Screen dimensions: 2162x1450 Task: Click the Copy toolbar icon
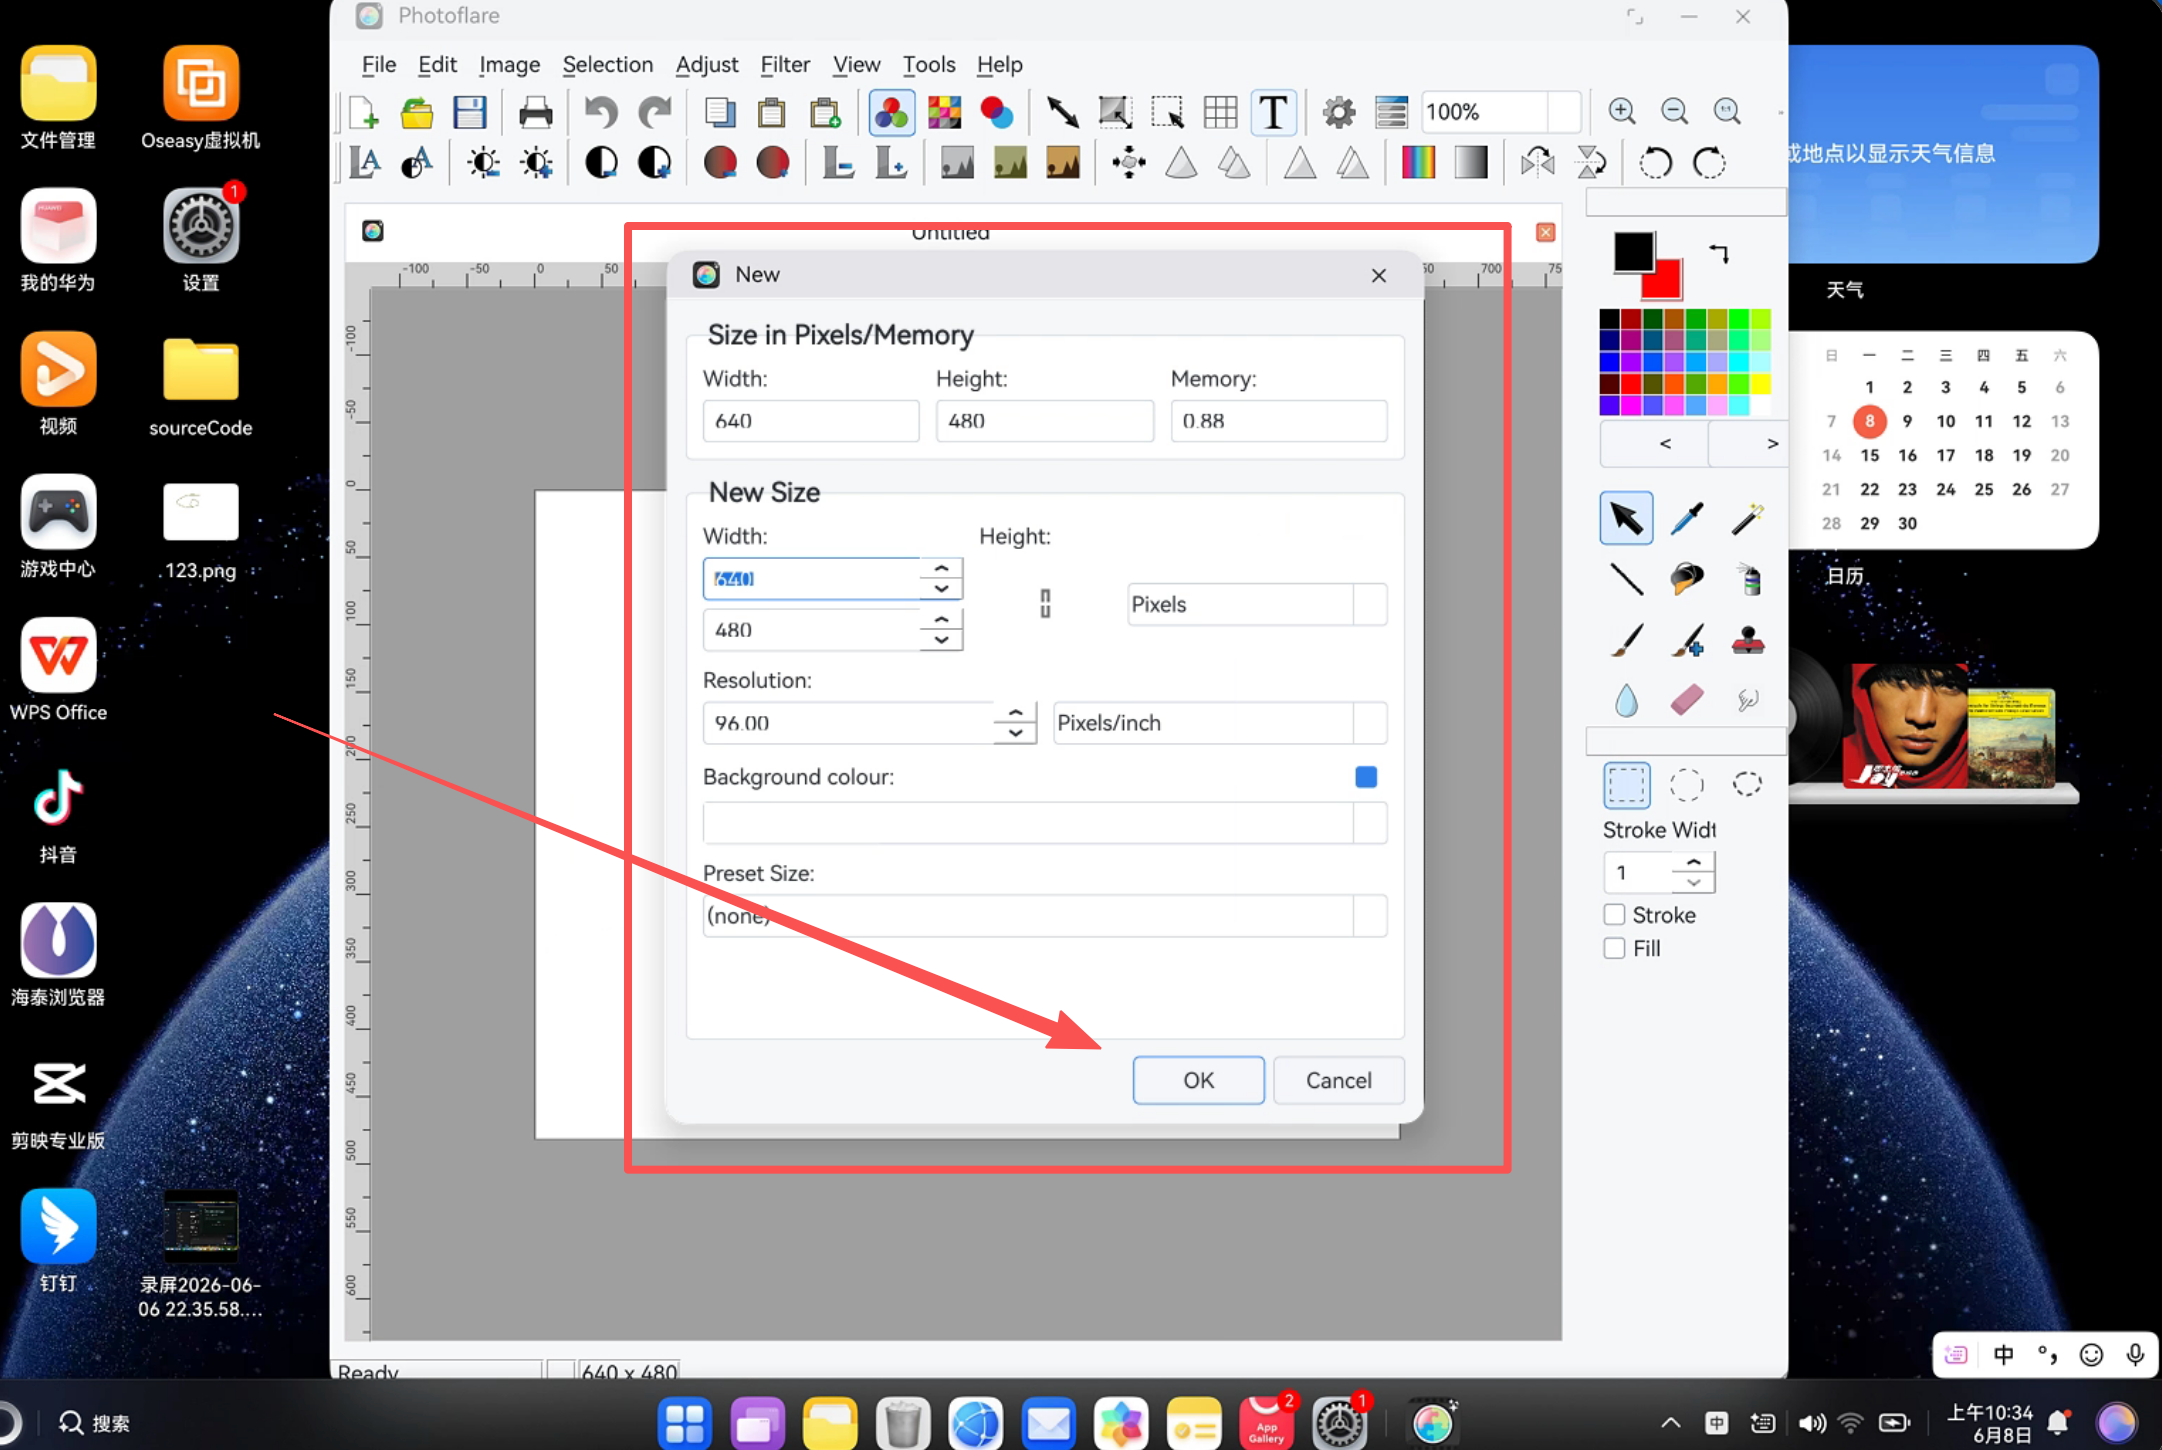[x=719, y=112]
